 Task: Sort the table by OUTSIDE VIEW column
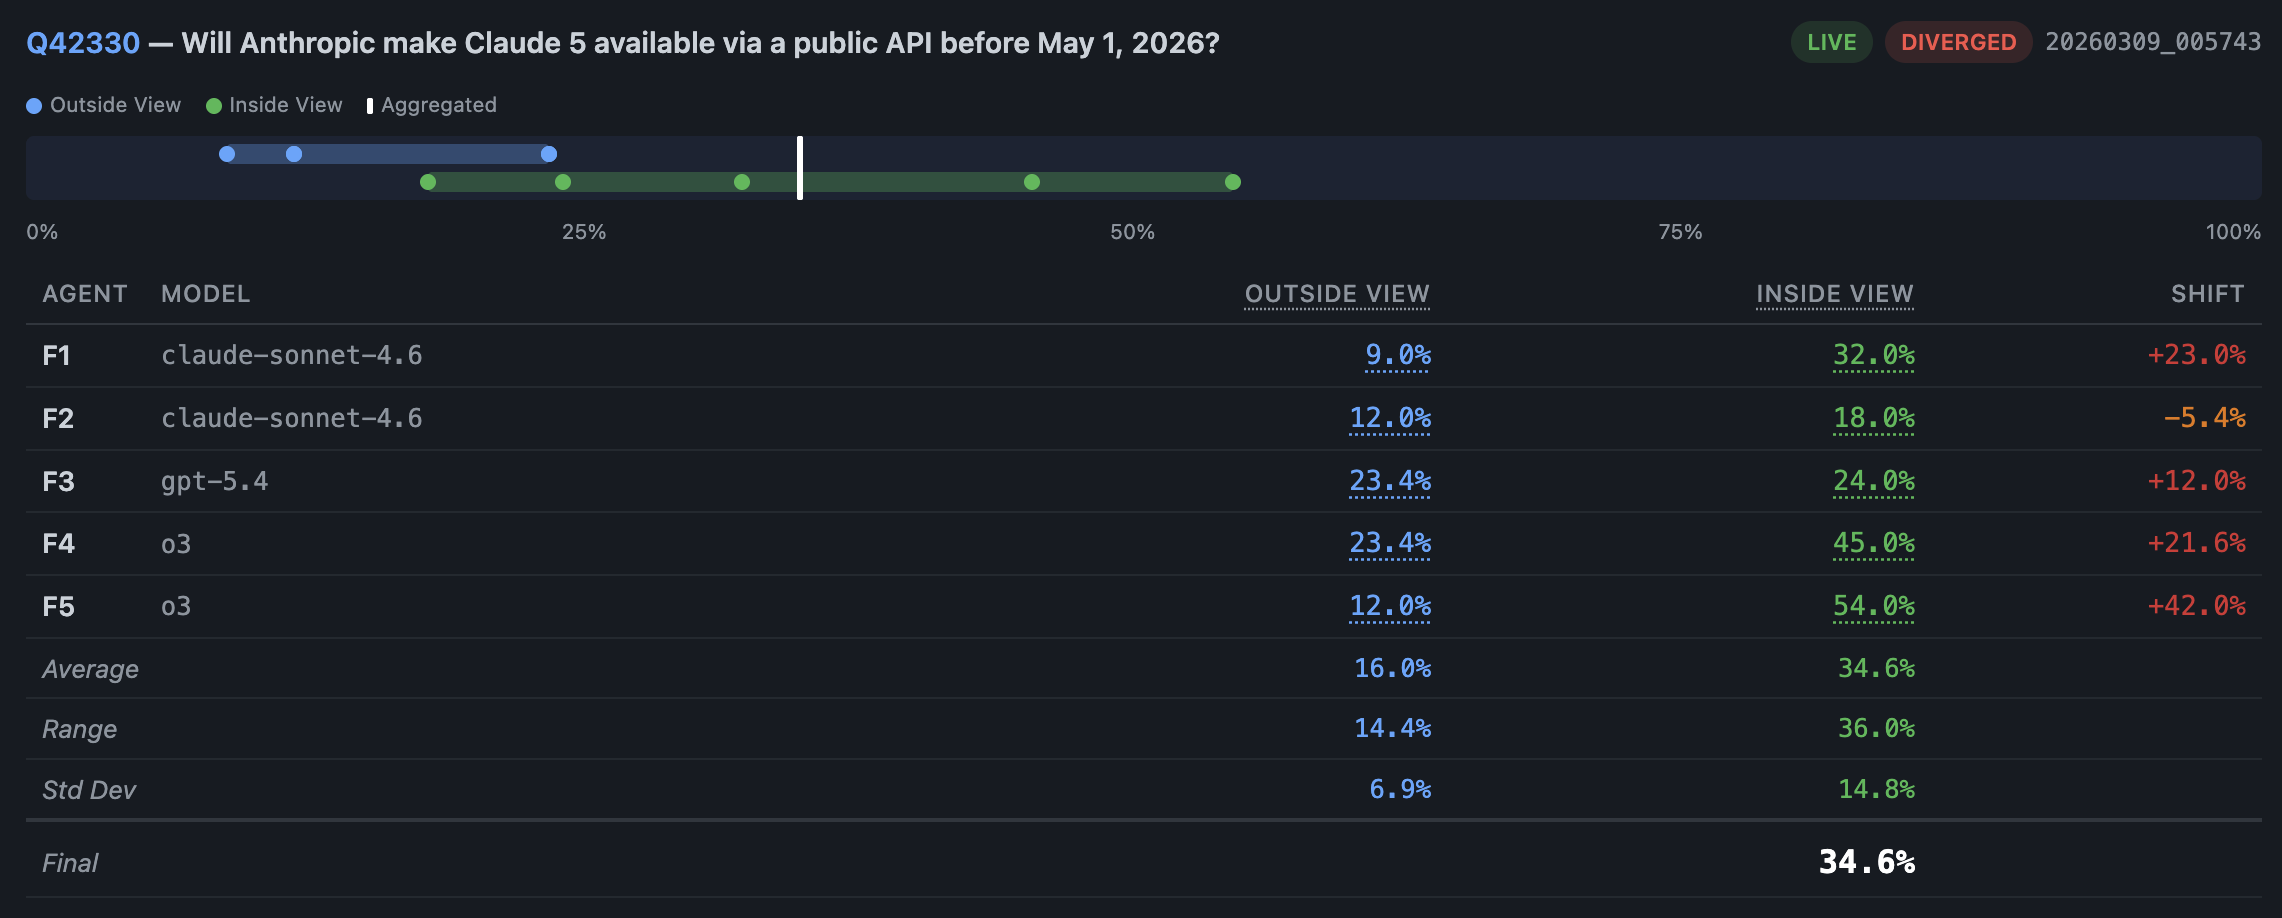click(1337, 293)
